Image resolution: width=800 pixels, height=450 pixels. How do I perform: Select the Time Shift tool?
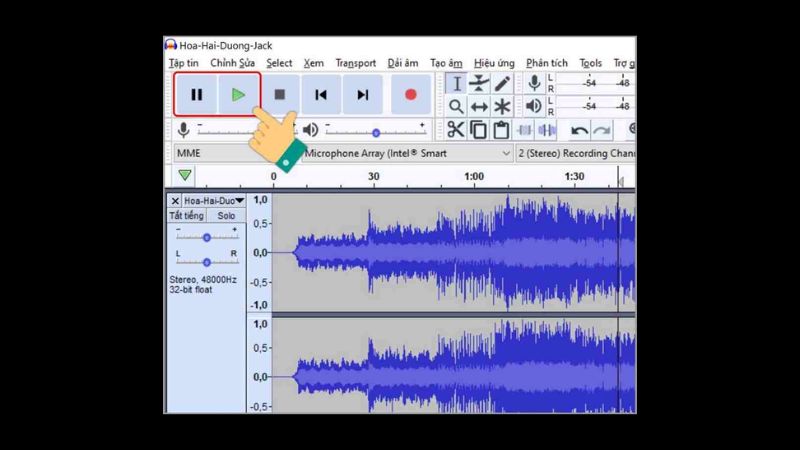click(x=479, y=107)
